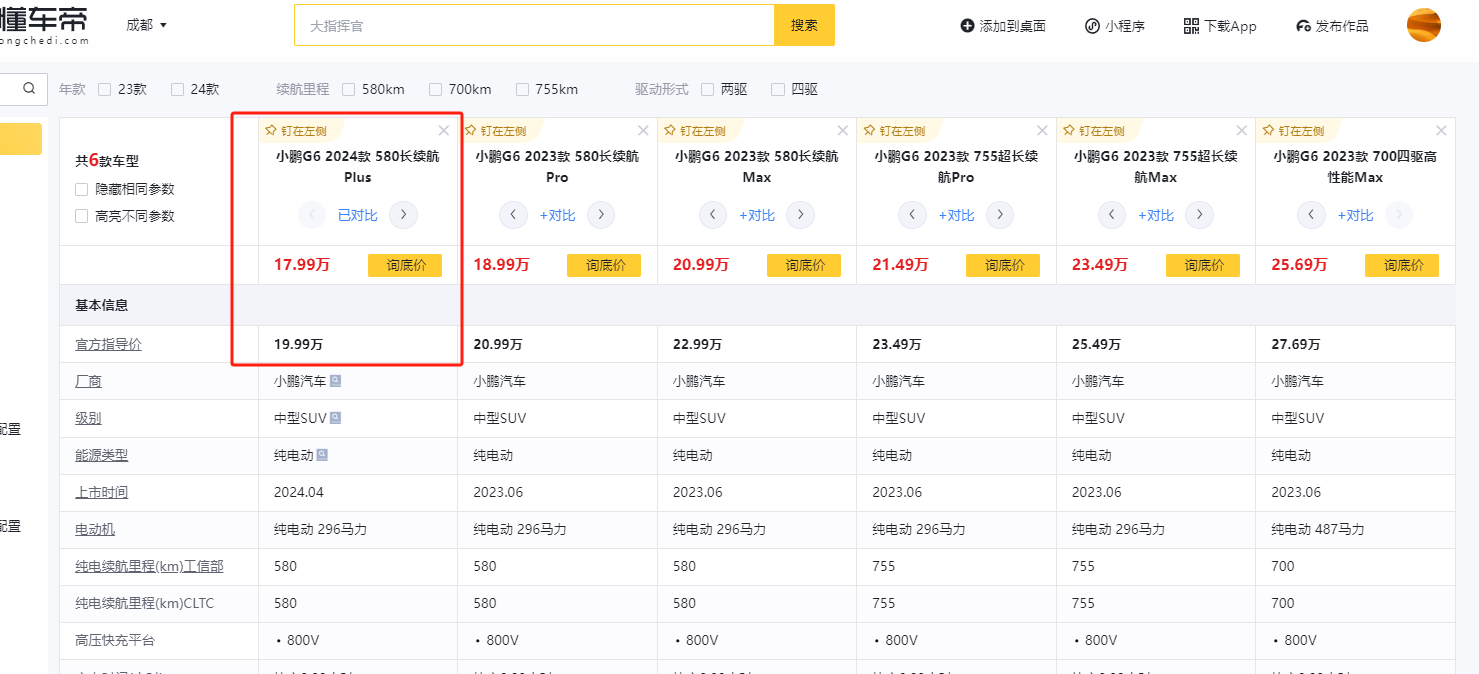Screen dimensions: 1479x674
Task: Close the 2023款 700四驱高性能Max column
Action: pos(1441,131)
